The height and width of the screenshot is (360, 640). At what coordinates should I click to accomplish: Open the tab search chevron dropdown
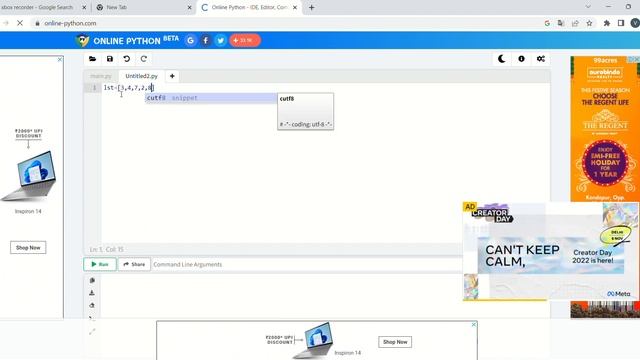pos(588,7)
